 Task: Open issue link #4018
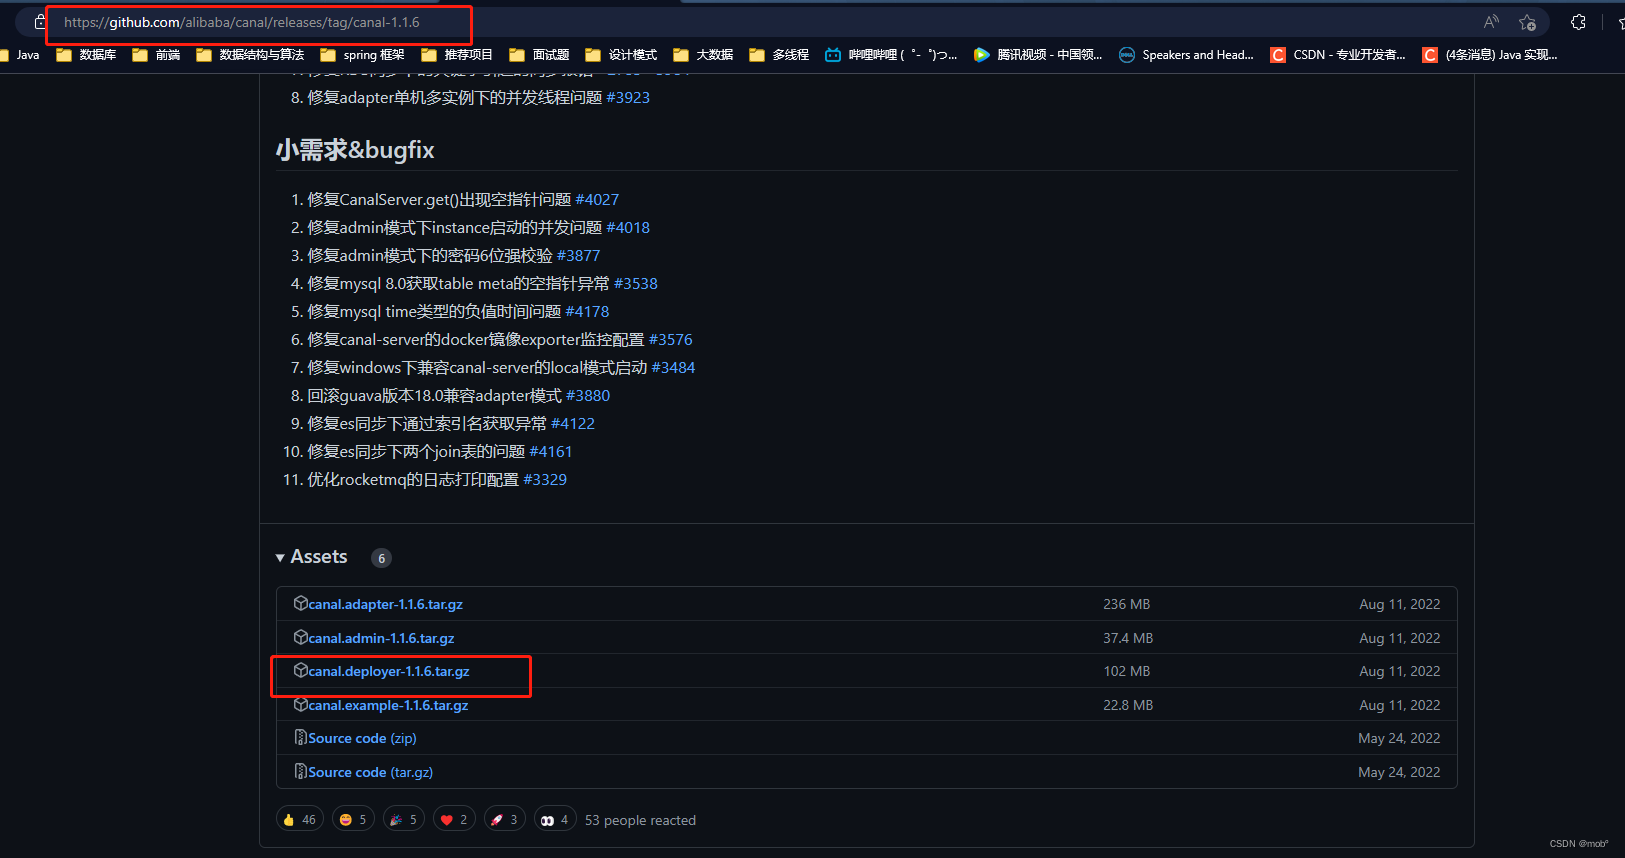coord(628,227)
